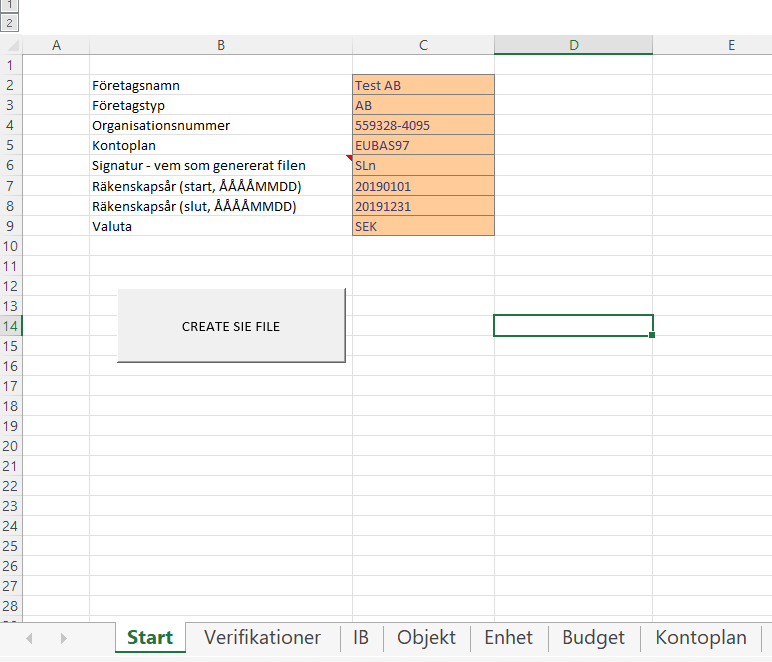Click the signature cell containing SLn
The width and height of the screenshot is (772, 662).
pos(423,166)
